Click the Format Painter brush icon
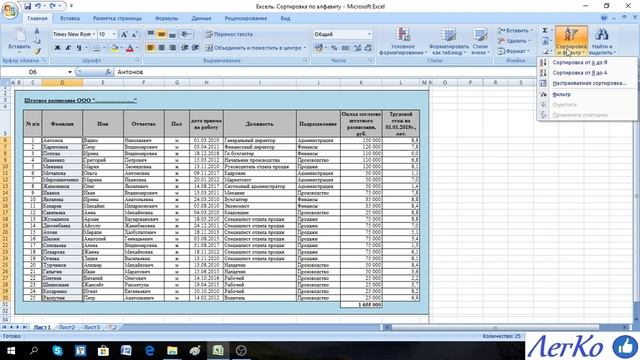The height and width of the screenshot is (360, 640). 37,51
